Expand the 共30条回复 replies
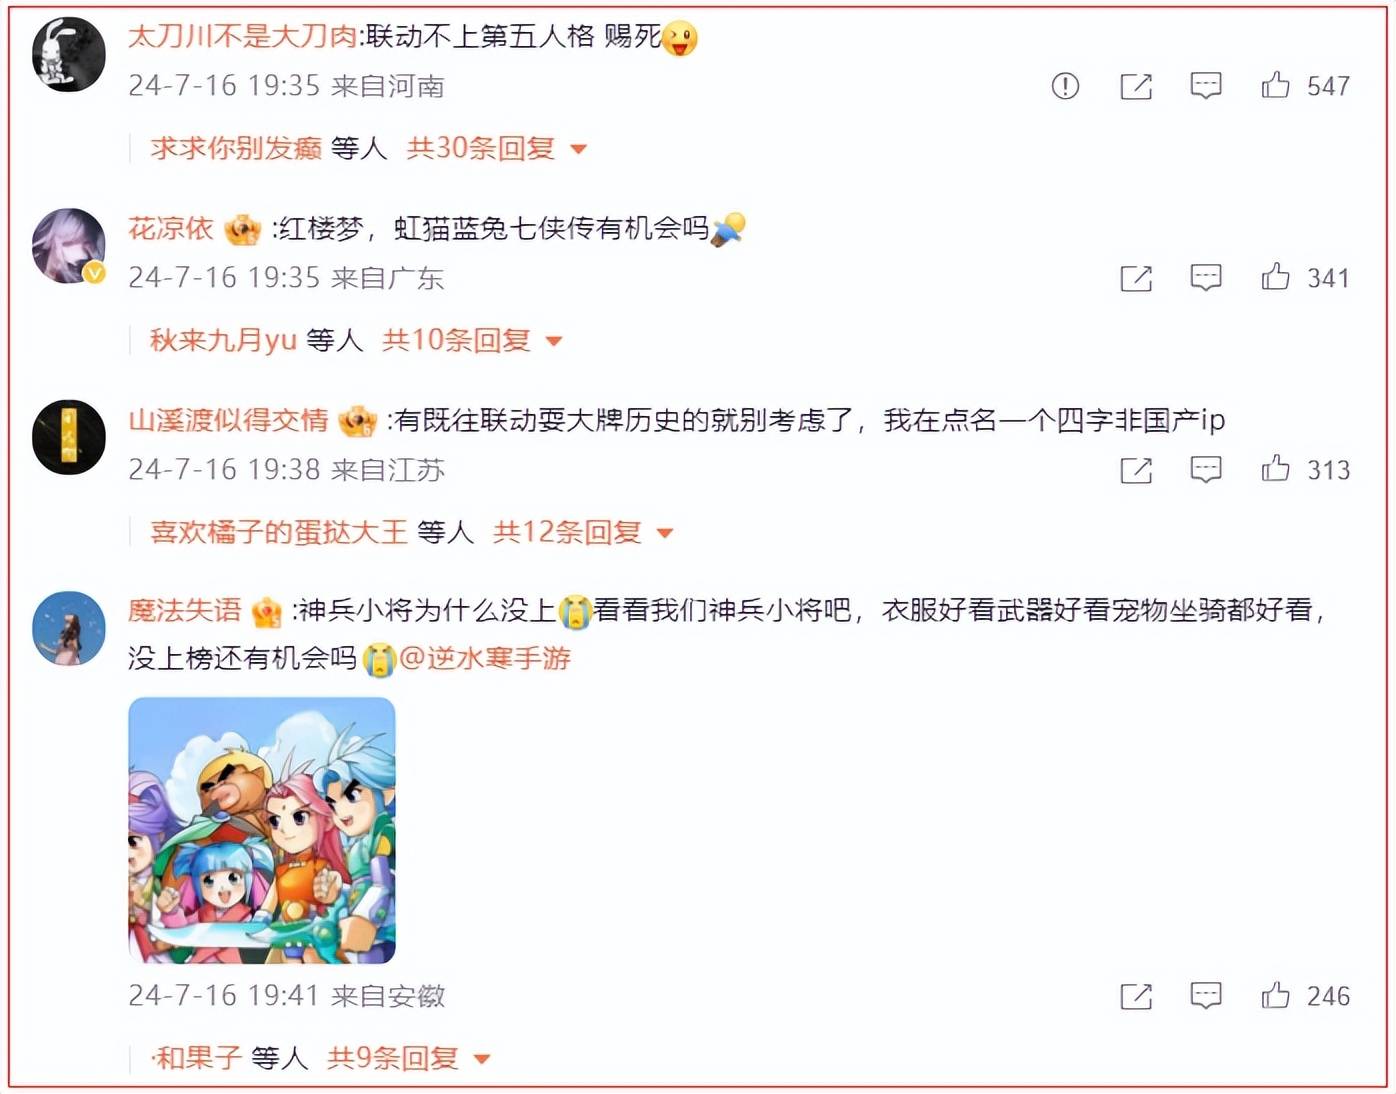 click(496, 149)
